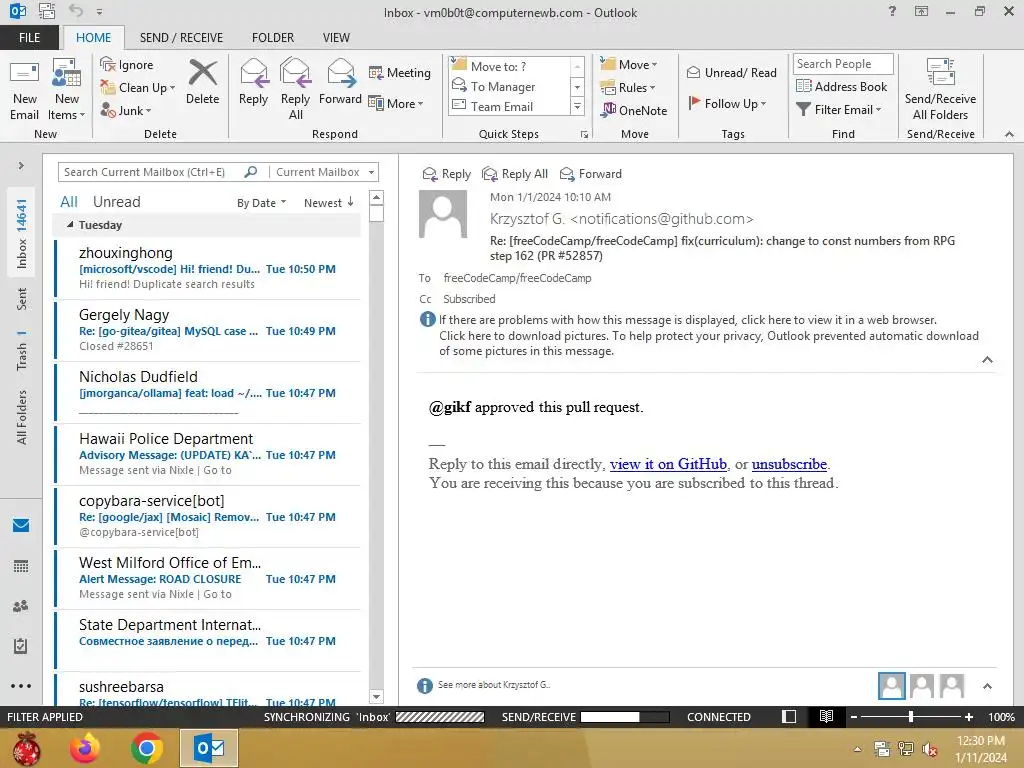This screenshot has height=768, width=1024.
Task: Click the download pictures info bar
Action: [x=709, y=344]
